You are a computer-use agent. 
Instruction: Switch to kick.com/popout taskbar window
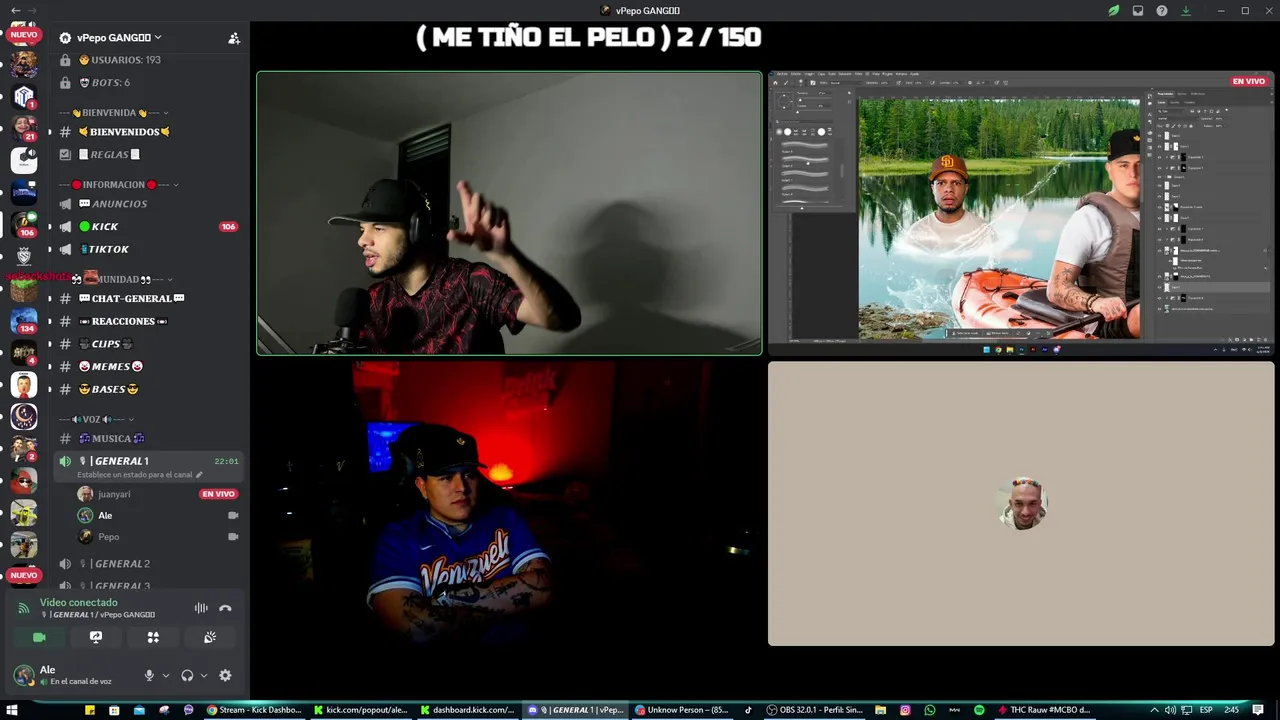(361, 710)
